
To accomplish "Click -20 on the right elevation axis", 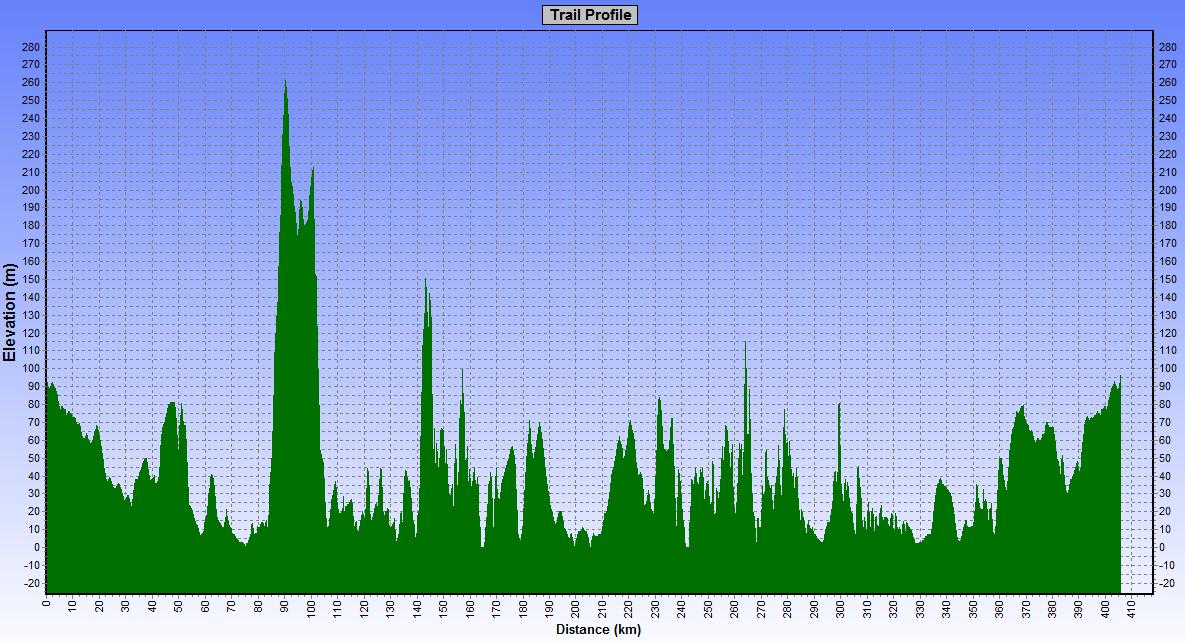I will coord(1166,583).
